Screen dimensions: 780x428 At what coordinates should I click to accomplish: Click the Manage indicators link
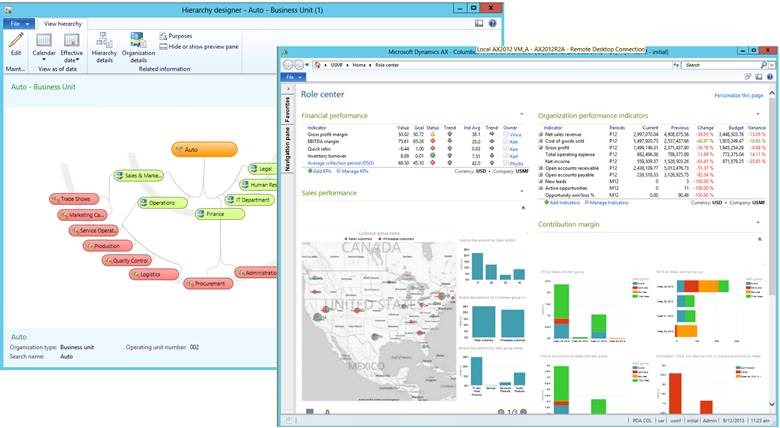tap(606, 203)
